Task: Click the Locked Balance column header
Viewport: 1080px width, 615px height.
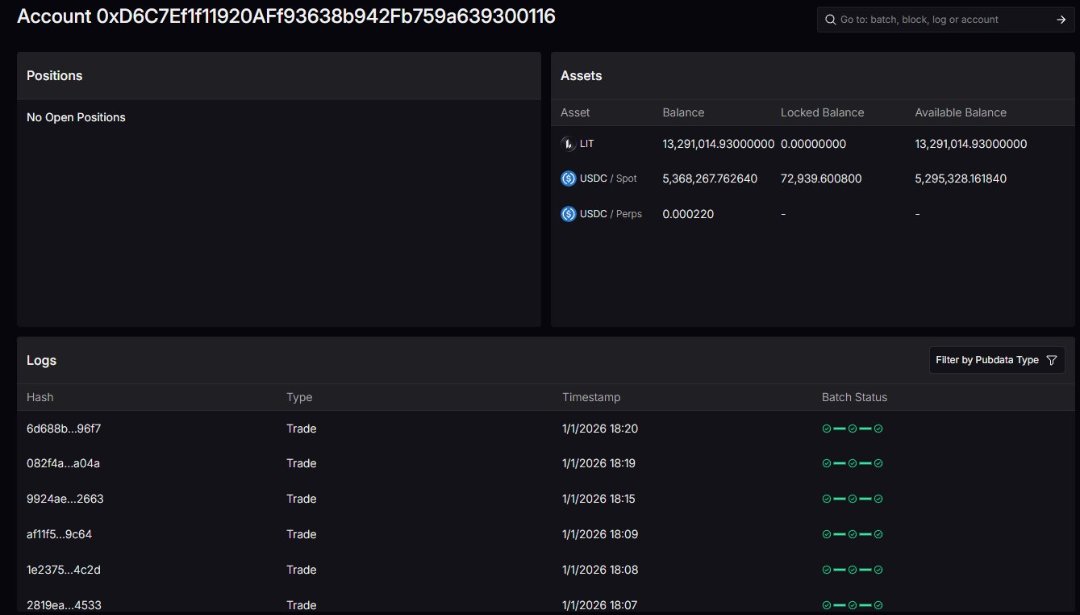Action: [x=822, y=112]
